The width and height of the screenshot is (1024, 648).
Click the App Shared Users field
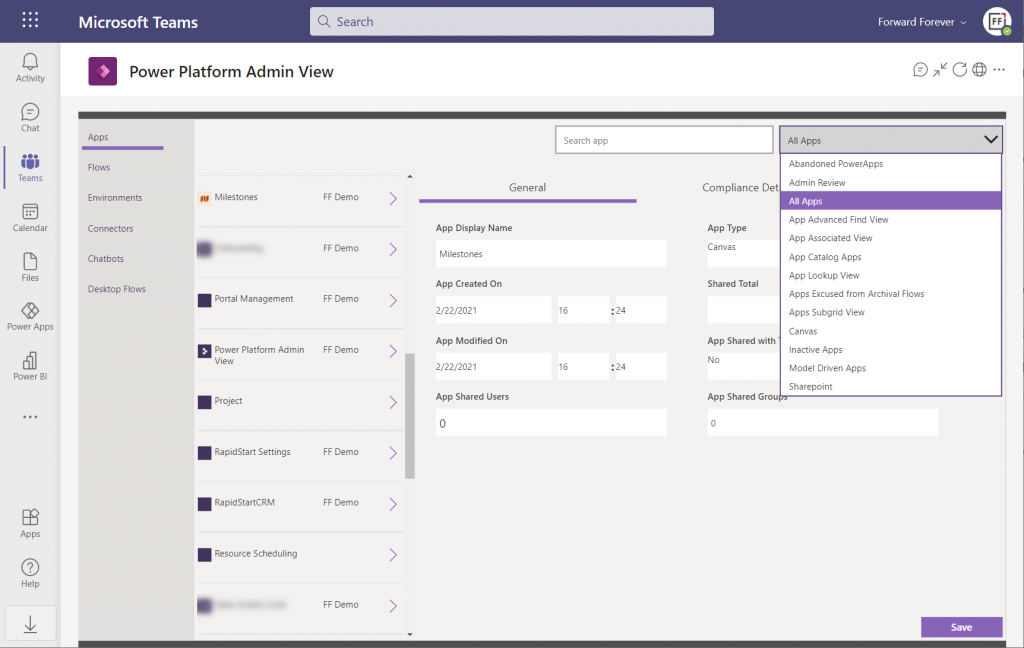(x=551, y=423)
